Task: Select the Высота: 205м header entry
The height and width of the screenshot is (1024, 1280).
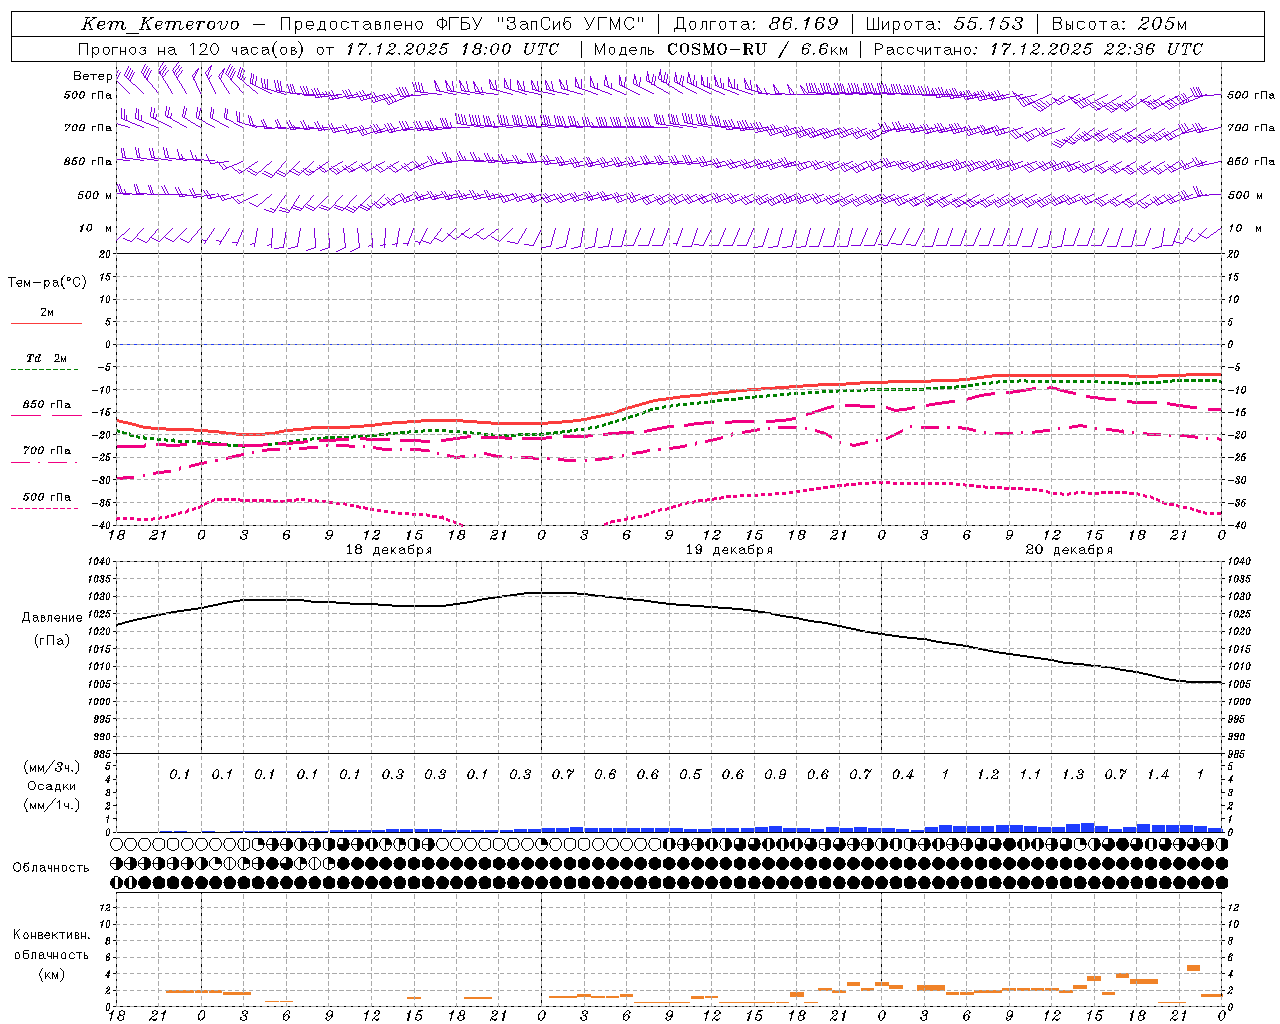Action: pyautogui.click(x=1119, y=24)
